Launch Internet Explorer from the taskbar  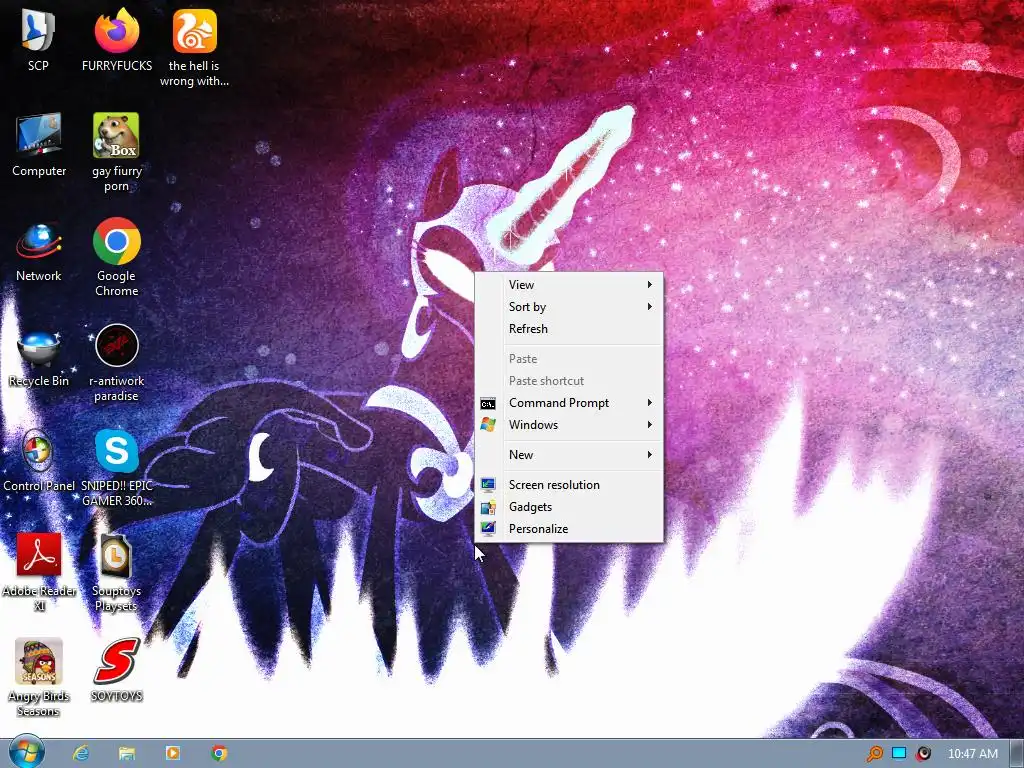pos(81,753)
